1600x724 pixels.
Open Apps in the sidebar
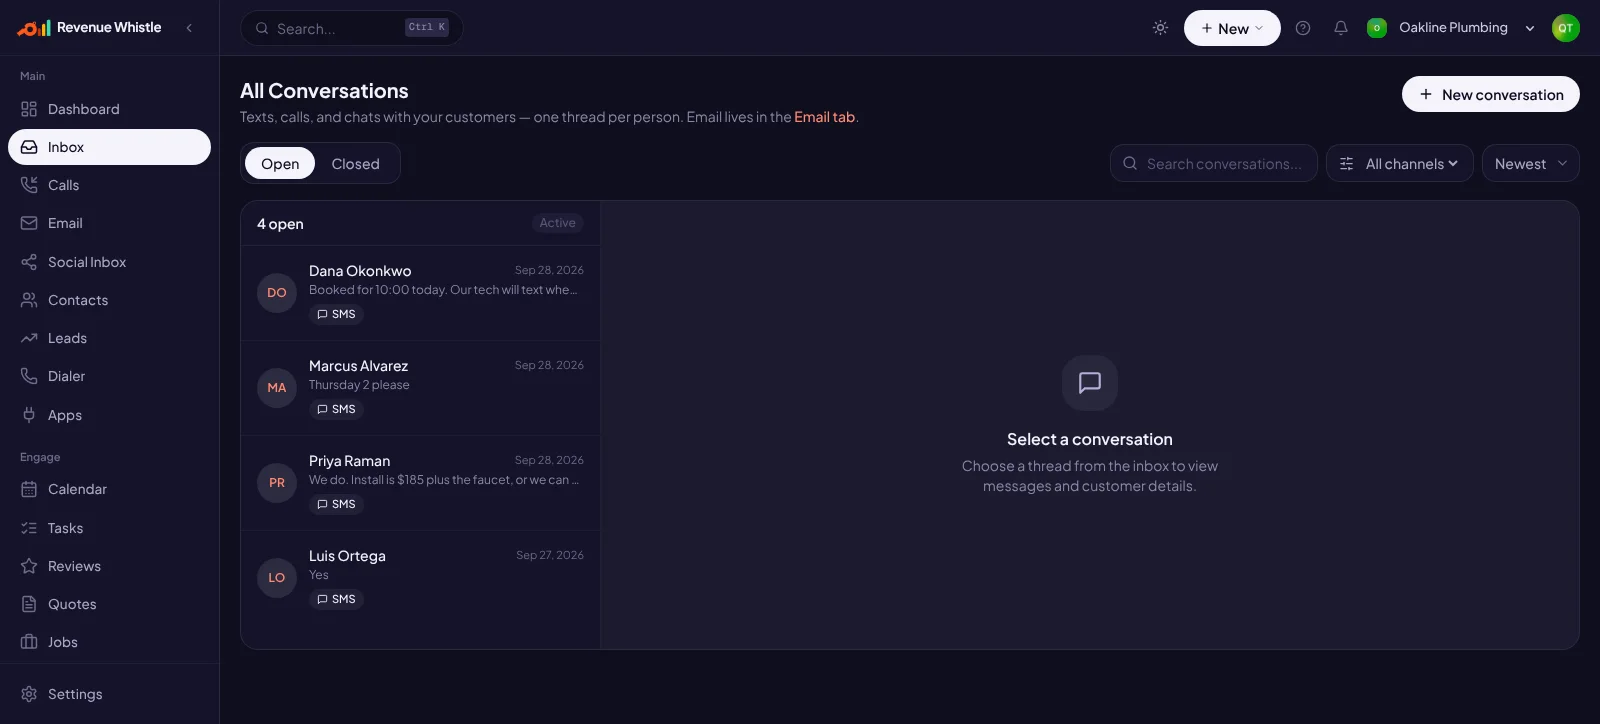coord(109,415)
